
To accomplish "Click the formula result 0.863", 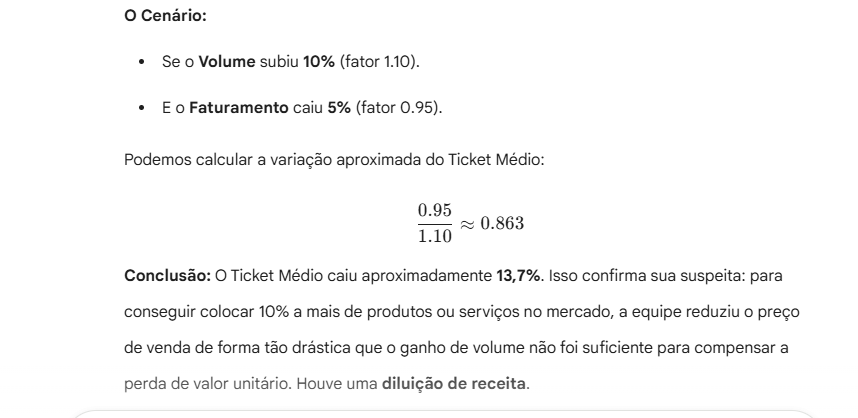I will point(502,223).
